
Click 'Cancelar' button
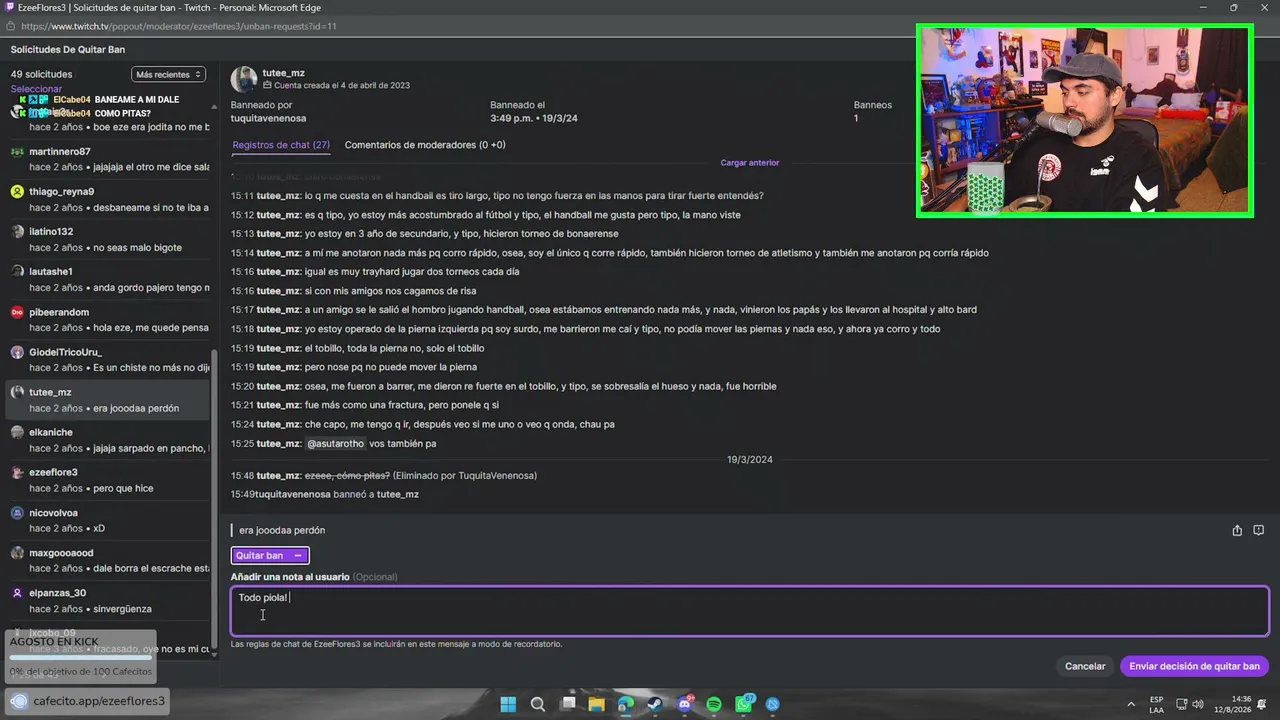click(x=1085, y=666)
